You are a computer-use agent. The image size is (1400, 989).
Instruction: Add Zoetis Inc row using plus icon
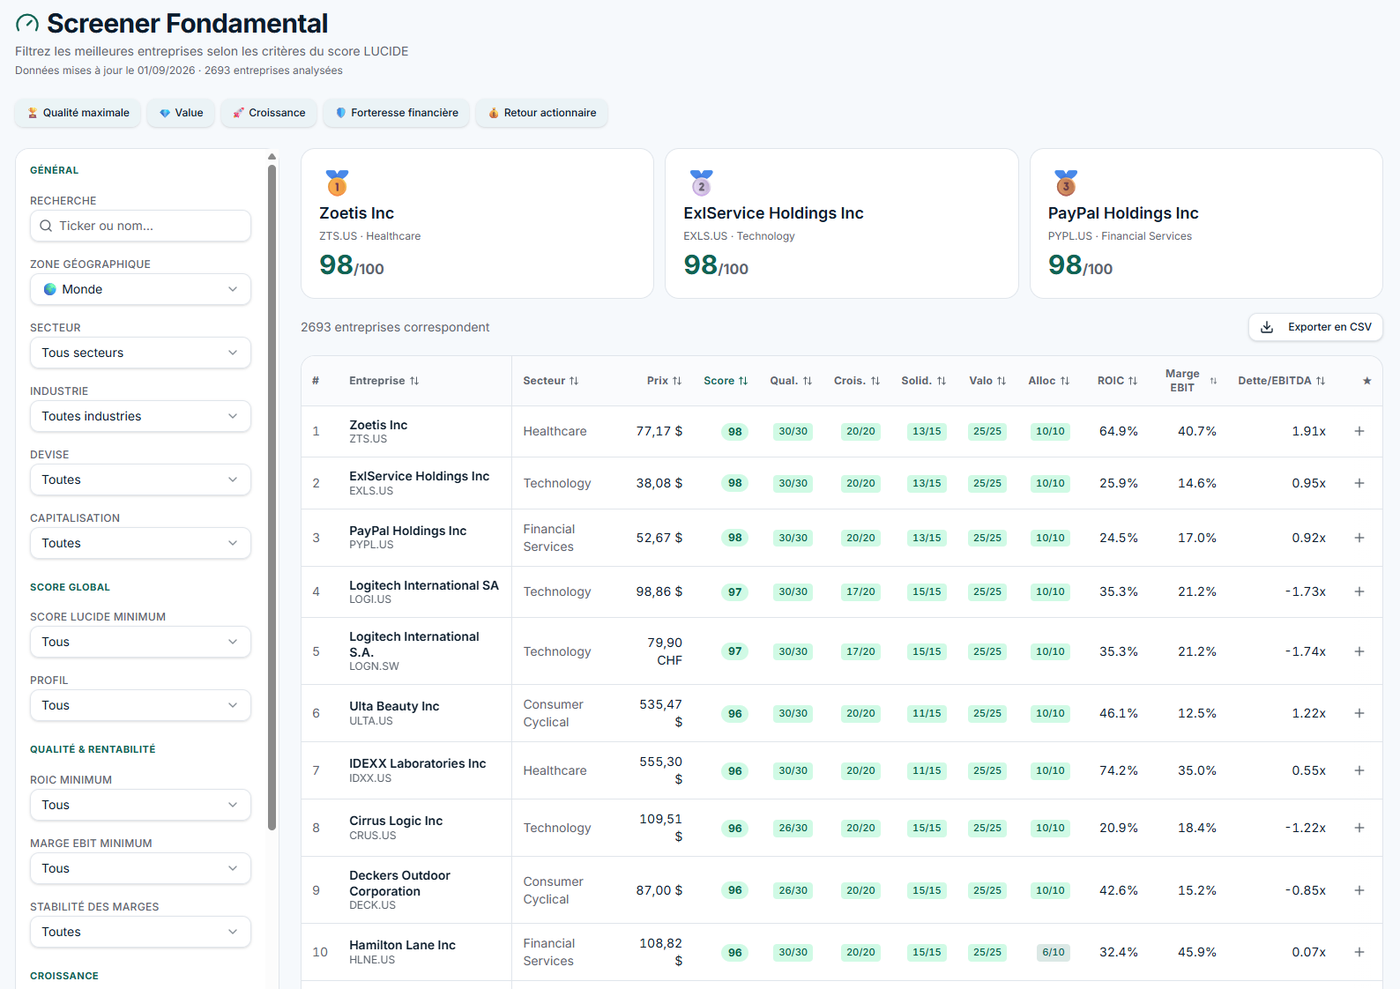point(1359,431)
